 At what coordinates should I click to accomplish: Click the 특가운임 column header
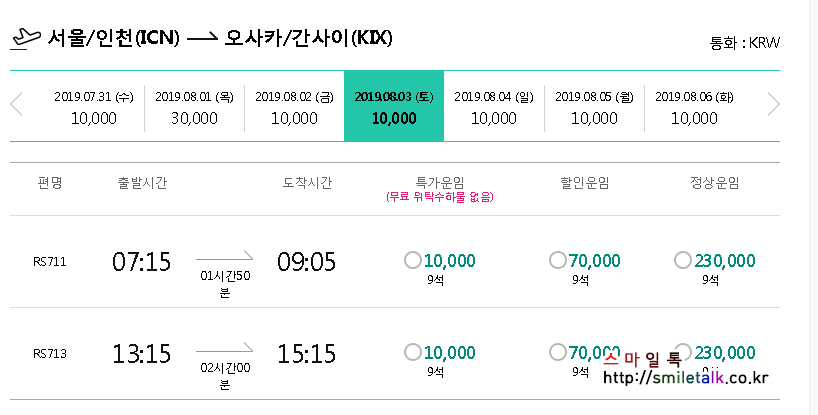[439, 183]
